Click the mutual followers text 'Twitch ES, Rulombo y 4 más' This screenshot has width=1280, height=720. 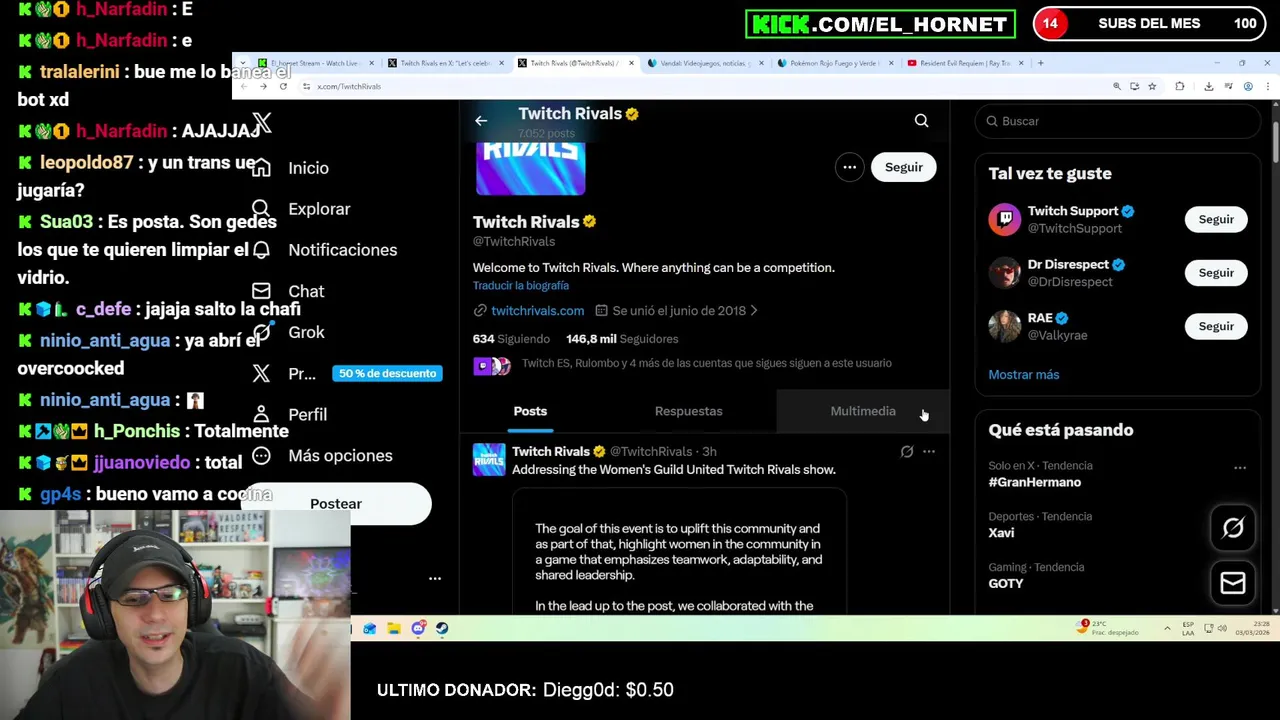pos(706,363)
